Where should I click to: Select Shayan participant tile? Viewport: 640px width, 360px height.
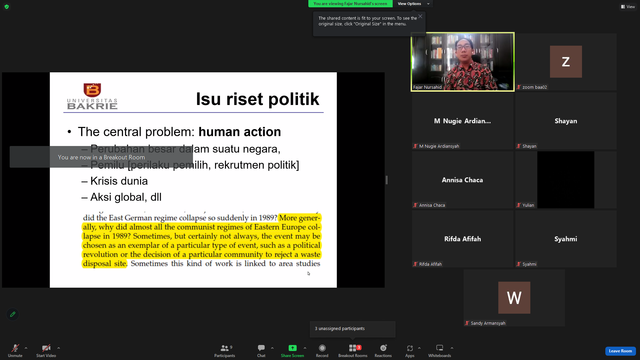coord(566,121)
